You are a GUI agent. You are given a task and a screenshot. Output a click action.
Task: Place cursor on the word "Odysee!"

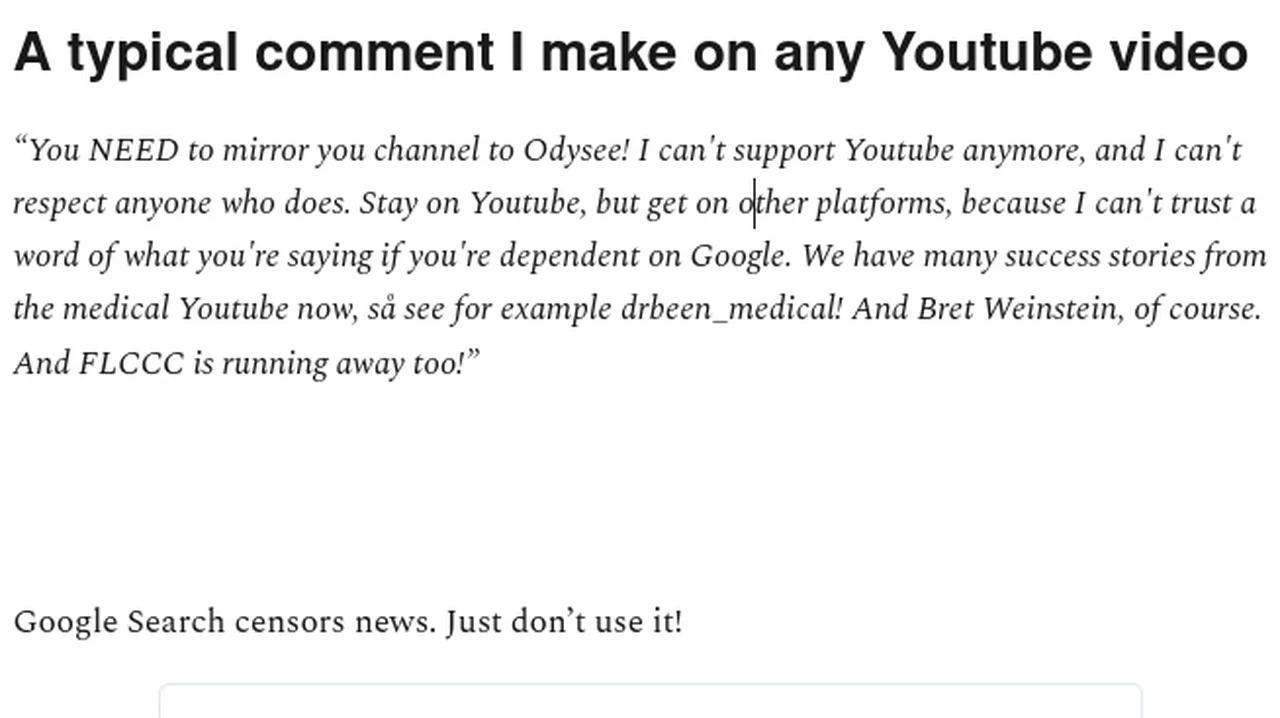pos(577,151)
